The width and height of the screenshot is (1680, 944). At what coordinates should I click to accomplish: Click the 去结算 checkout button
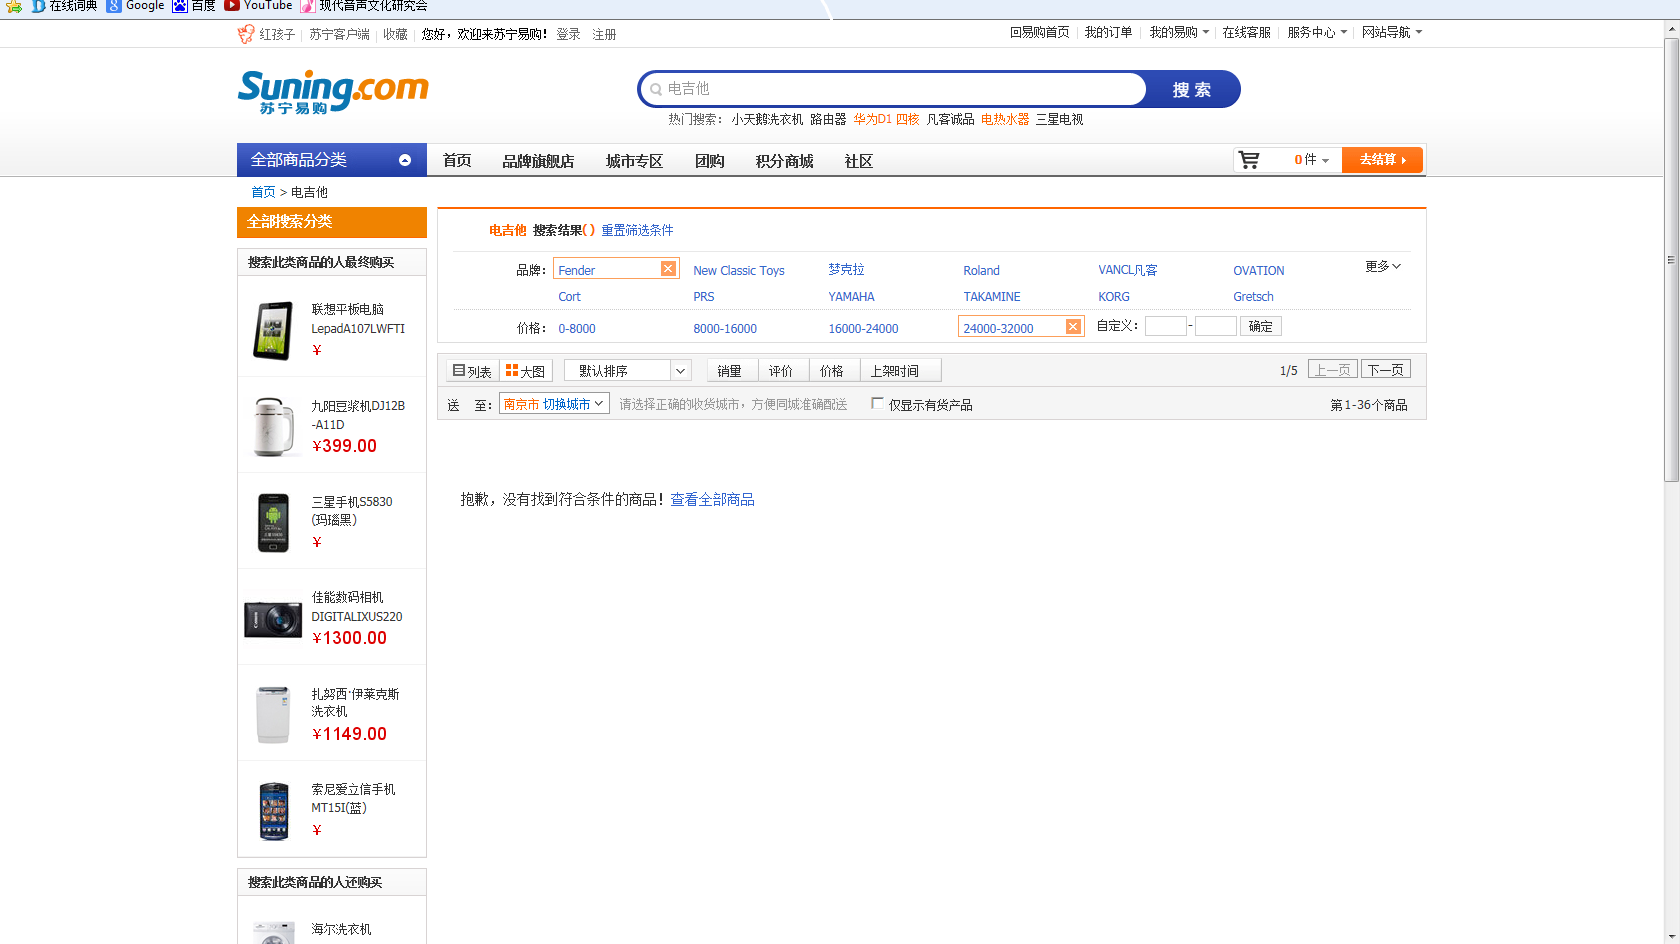[x=1382, y=160]
